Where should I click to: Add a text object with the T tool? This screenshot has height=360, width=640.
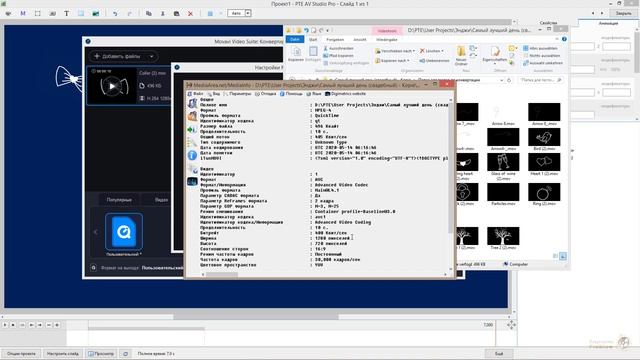click(67, 13)
